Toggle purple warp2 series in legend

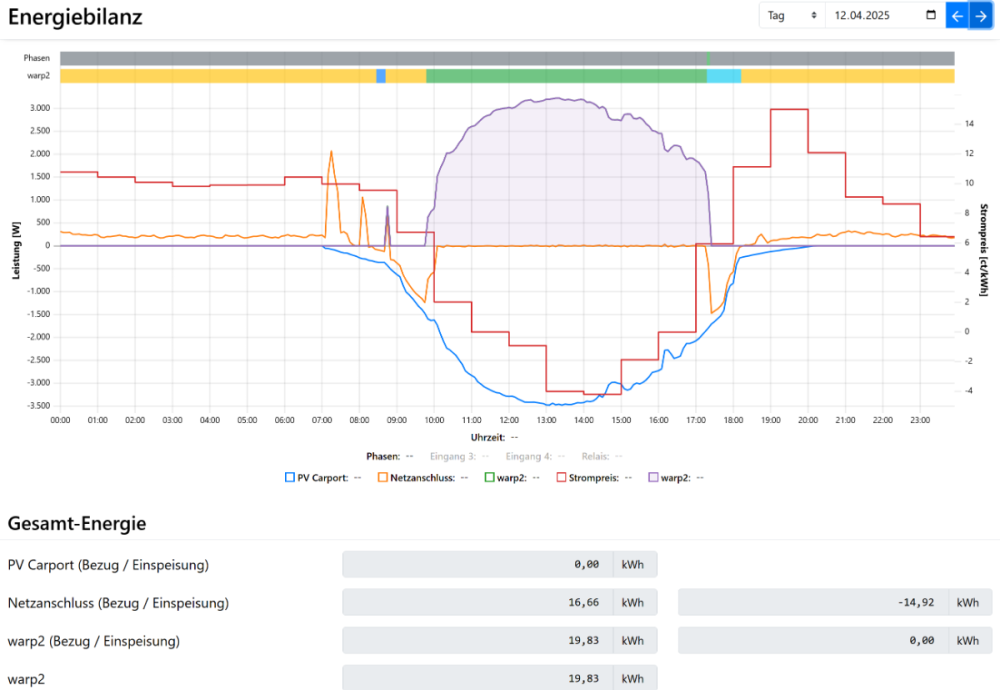tap(679, 477)
